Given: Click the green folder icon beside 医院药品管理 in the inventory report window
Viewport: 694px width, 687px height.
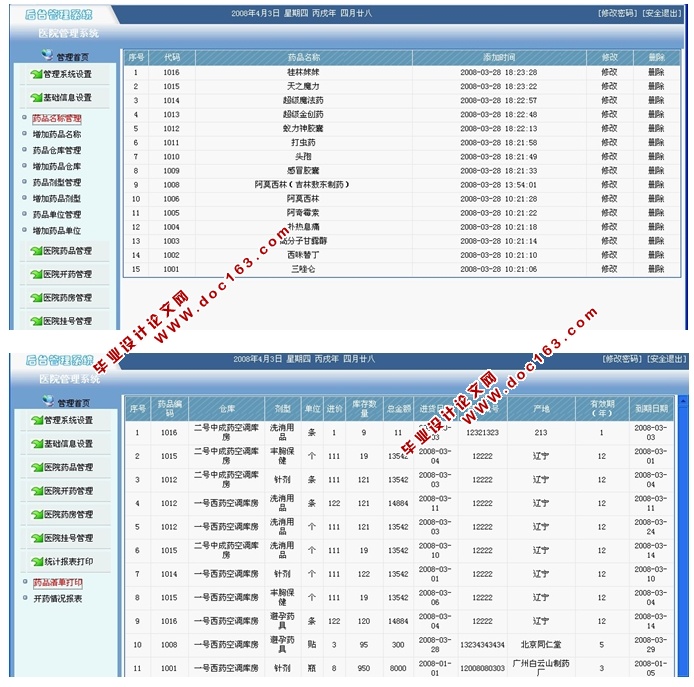Looking at the screenshot, I should [x=37, y=467].
